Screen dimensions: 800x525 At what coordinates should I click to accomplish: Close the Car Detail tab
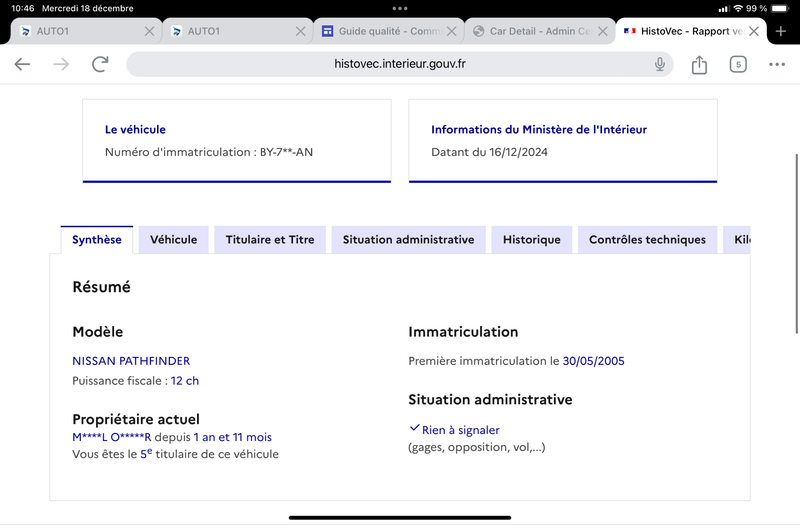(x=603, y=31)
